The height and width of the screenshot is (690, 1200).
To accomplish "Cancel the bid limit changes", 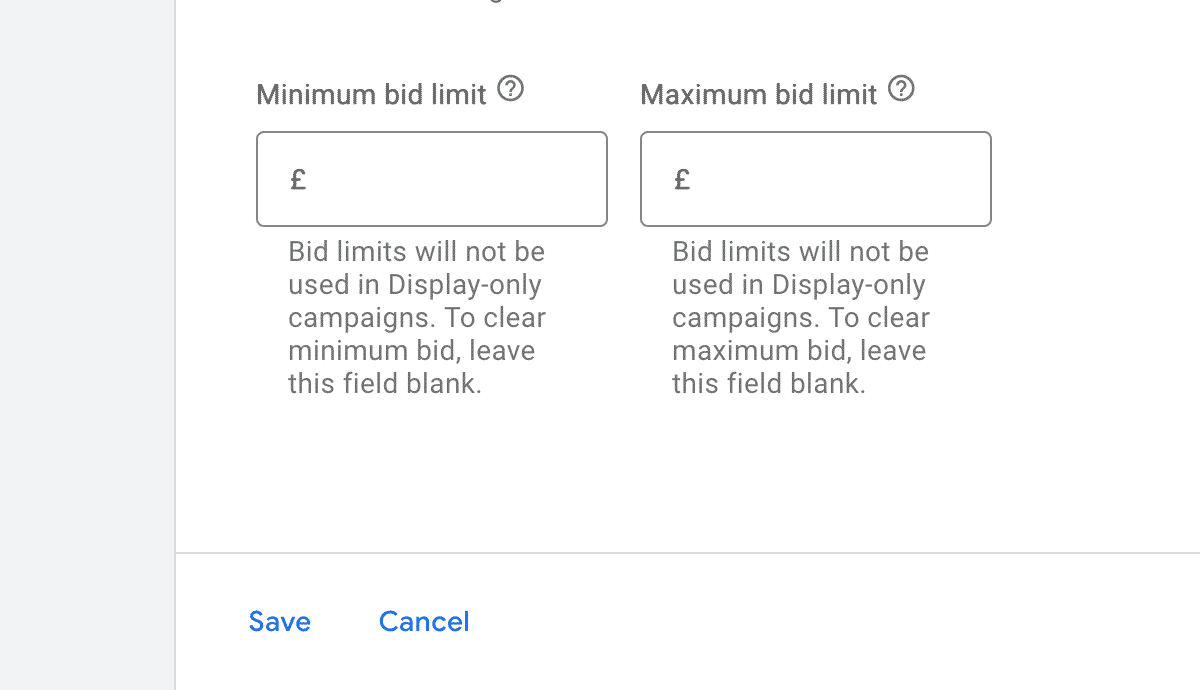I will point(424,621).
